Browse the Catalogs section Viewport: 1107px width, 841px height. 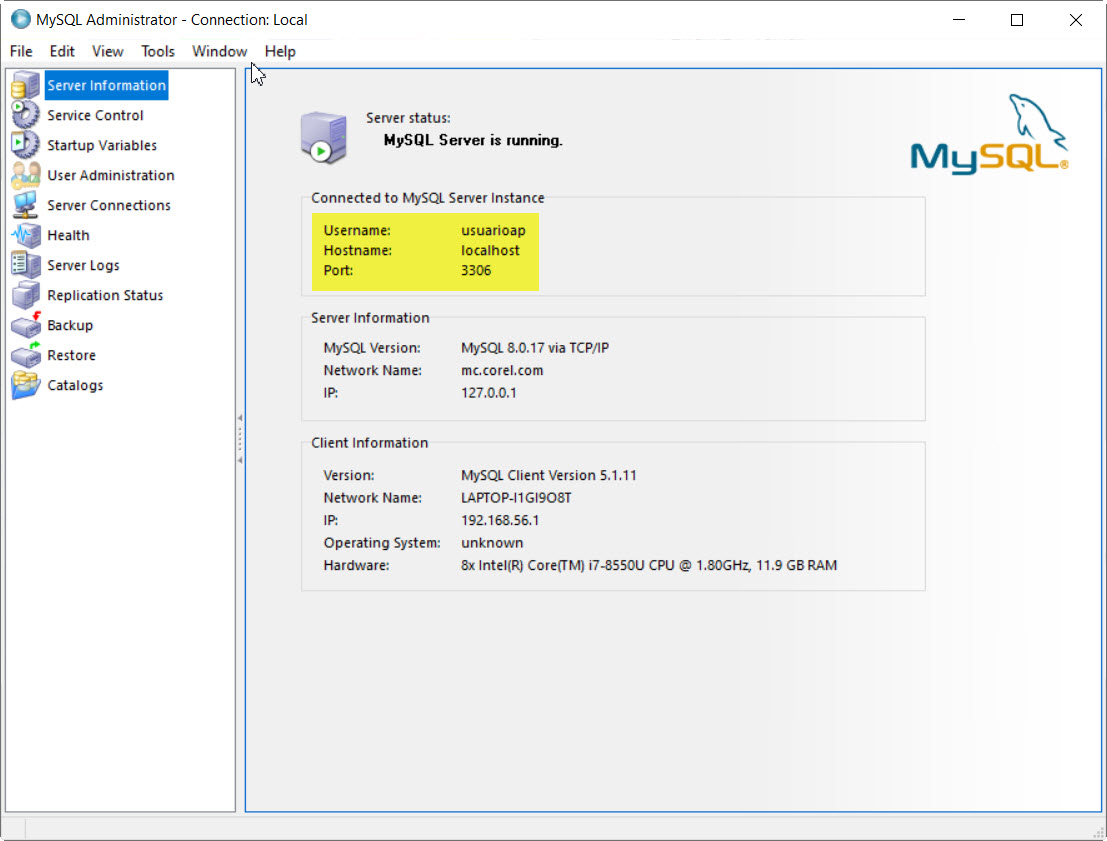coord(75,385)
